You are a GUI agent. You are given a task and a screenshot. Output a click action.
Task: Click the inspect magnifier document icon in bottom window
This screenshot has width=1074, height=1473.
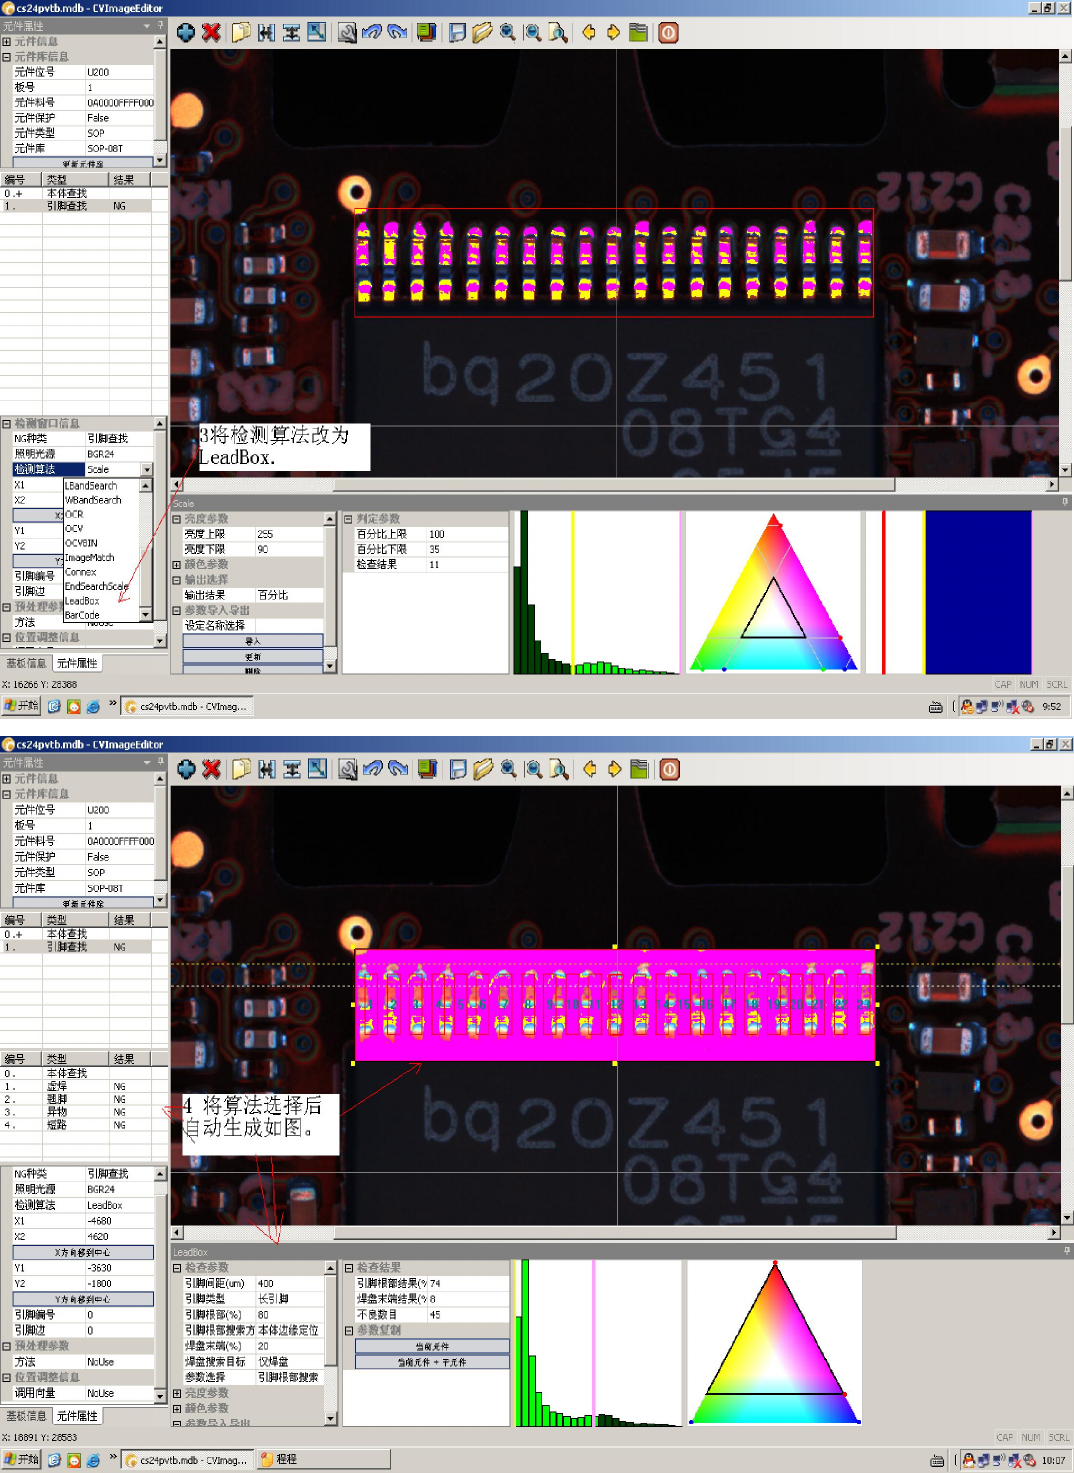click(x=559, y=769)
